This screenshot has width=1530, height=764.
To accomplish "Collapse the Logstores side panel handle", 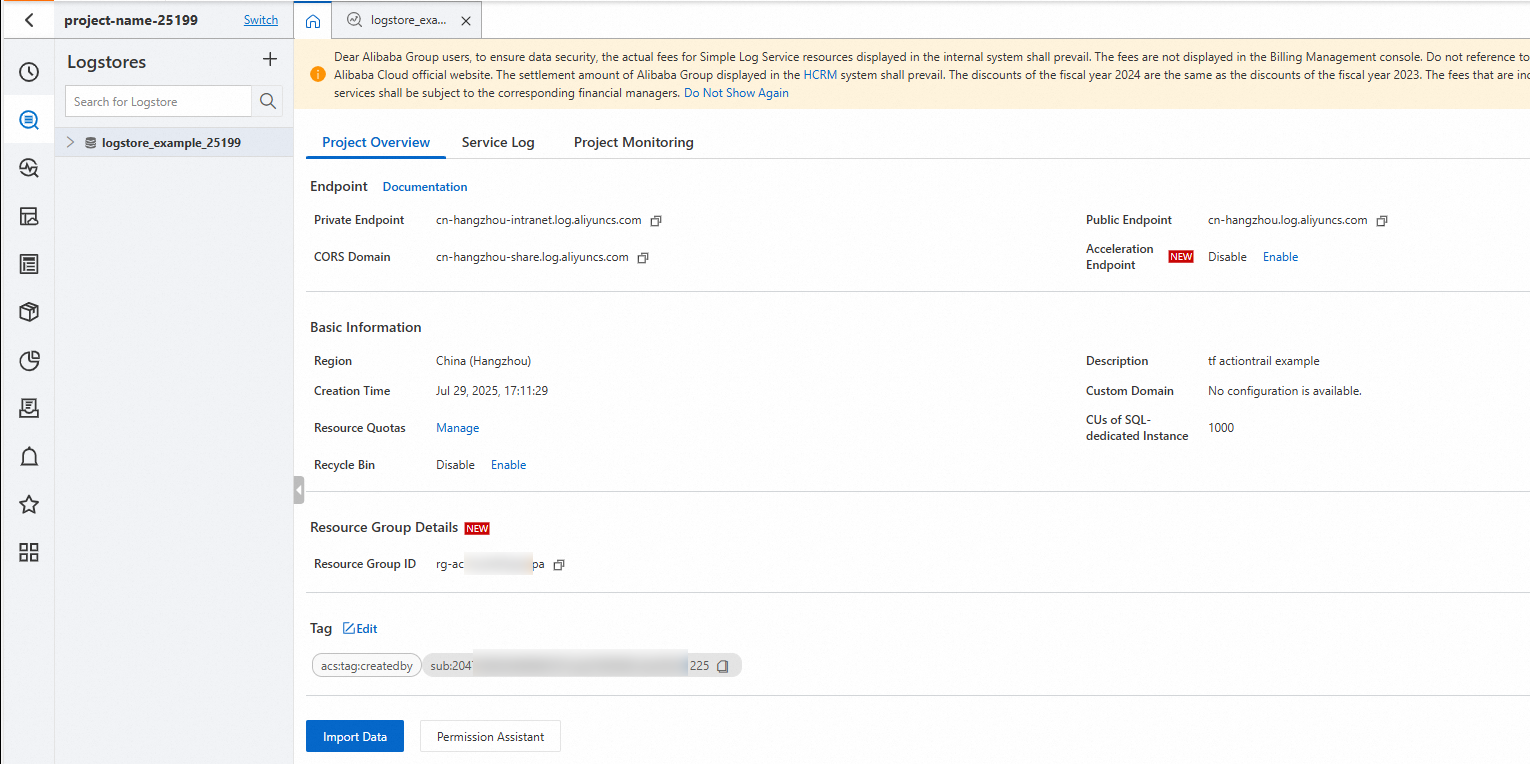I will (298, 490).
